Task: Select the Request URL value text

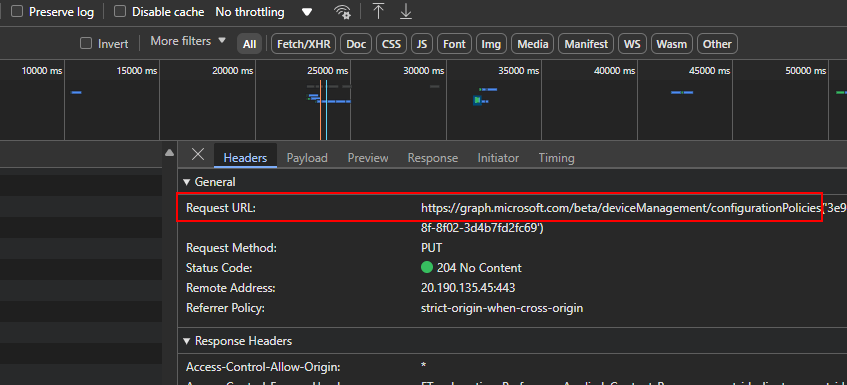Action: 634,218
